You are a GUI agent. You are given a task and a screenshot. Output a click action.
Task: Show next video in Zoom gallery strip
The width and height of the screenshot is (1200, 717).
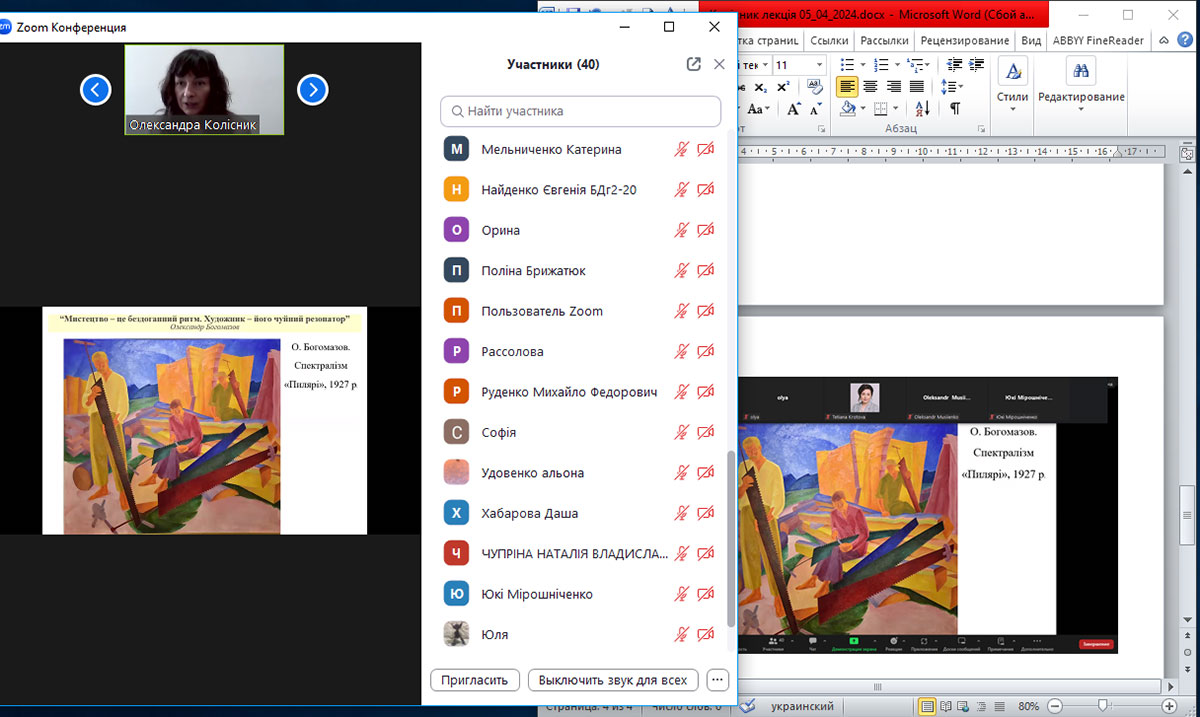pyautogui.click(x=313, y=90)
